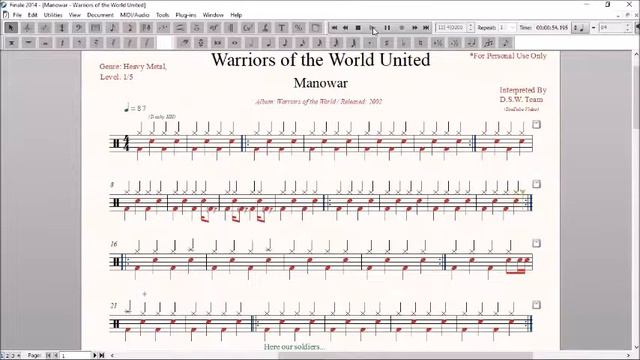
Task: Open the MIDI/Audio menu
Action: pyautogui.click(x=135, y=15)
